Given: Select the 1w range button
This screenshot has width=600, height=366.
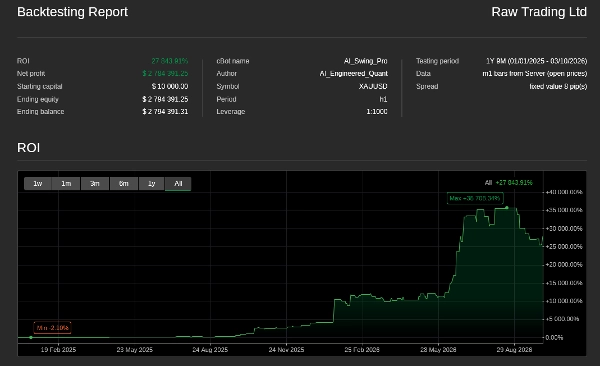Looking at the screenshot, I should tap(38, 184).
